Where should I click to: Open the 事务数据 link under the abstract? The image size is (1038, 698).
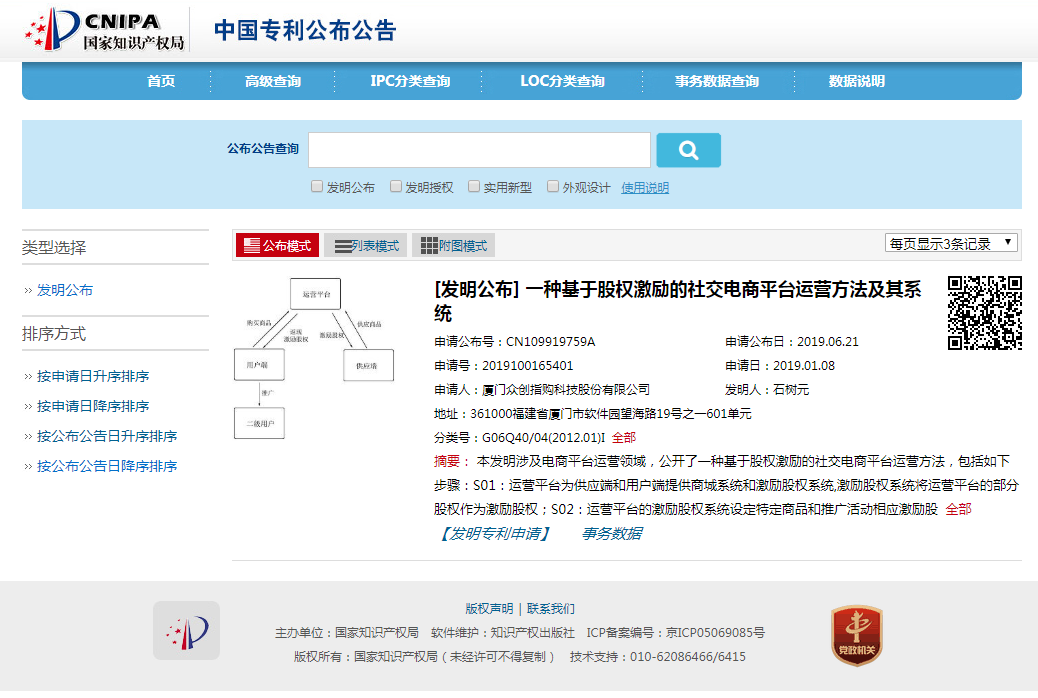point(612,534)
